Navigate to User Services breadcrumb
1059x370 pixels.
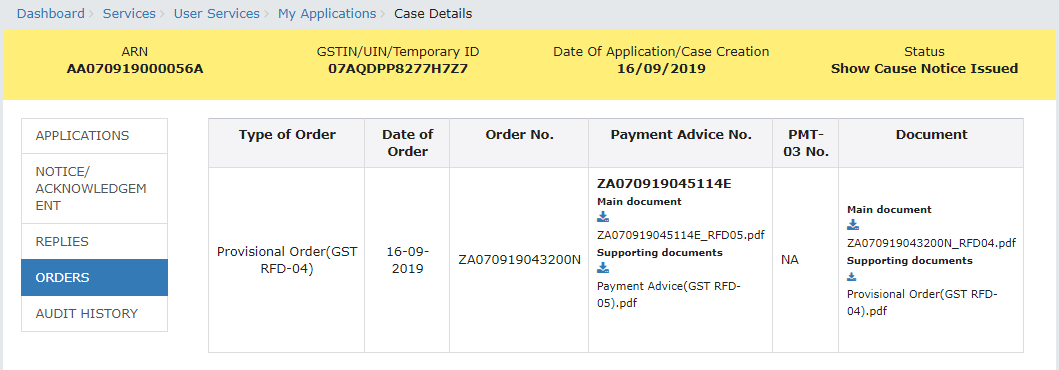217,14
